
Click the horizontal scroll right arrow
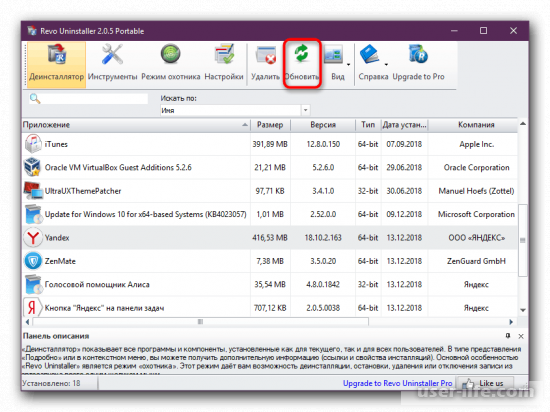coord(511,322)
